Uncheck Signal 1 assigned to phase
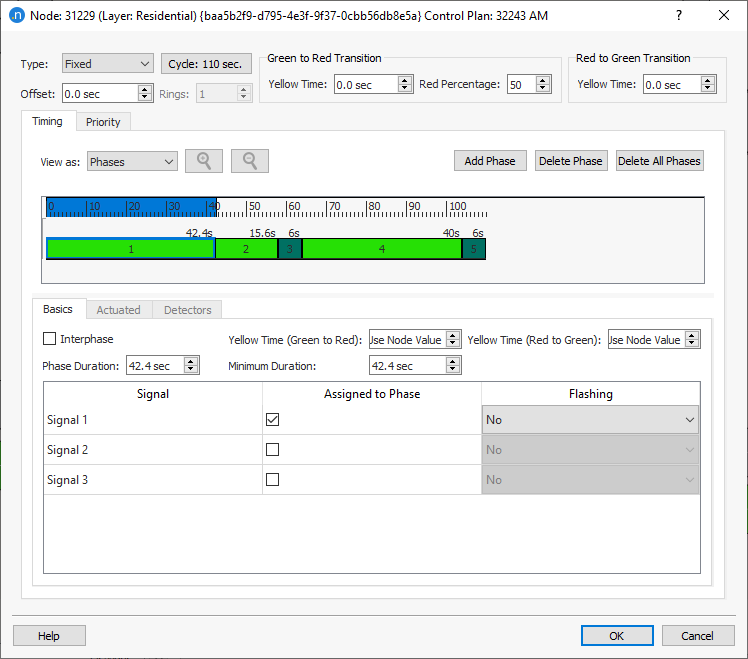748x659 pixels. 272,420
